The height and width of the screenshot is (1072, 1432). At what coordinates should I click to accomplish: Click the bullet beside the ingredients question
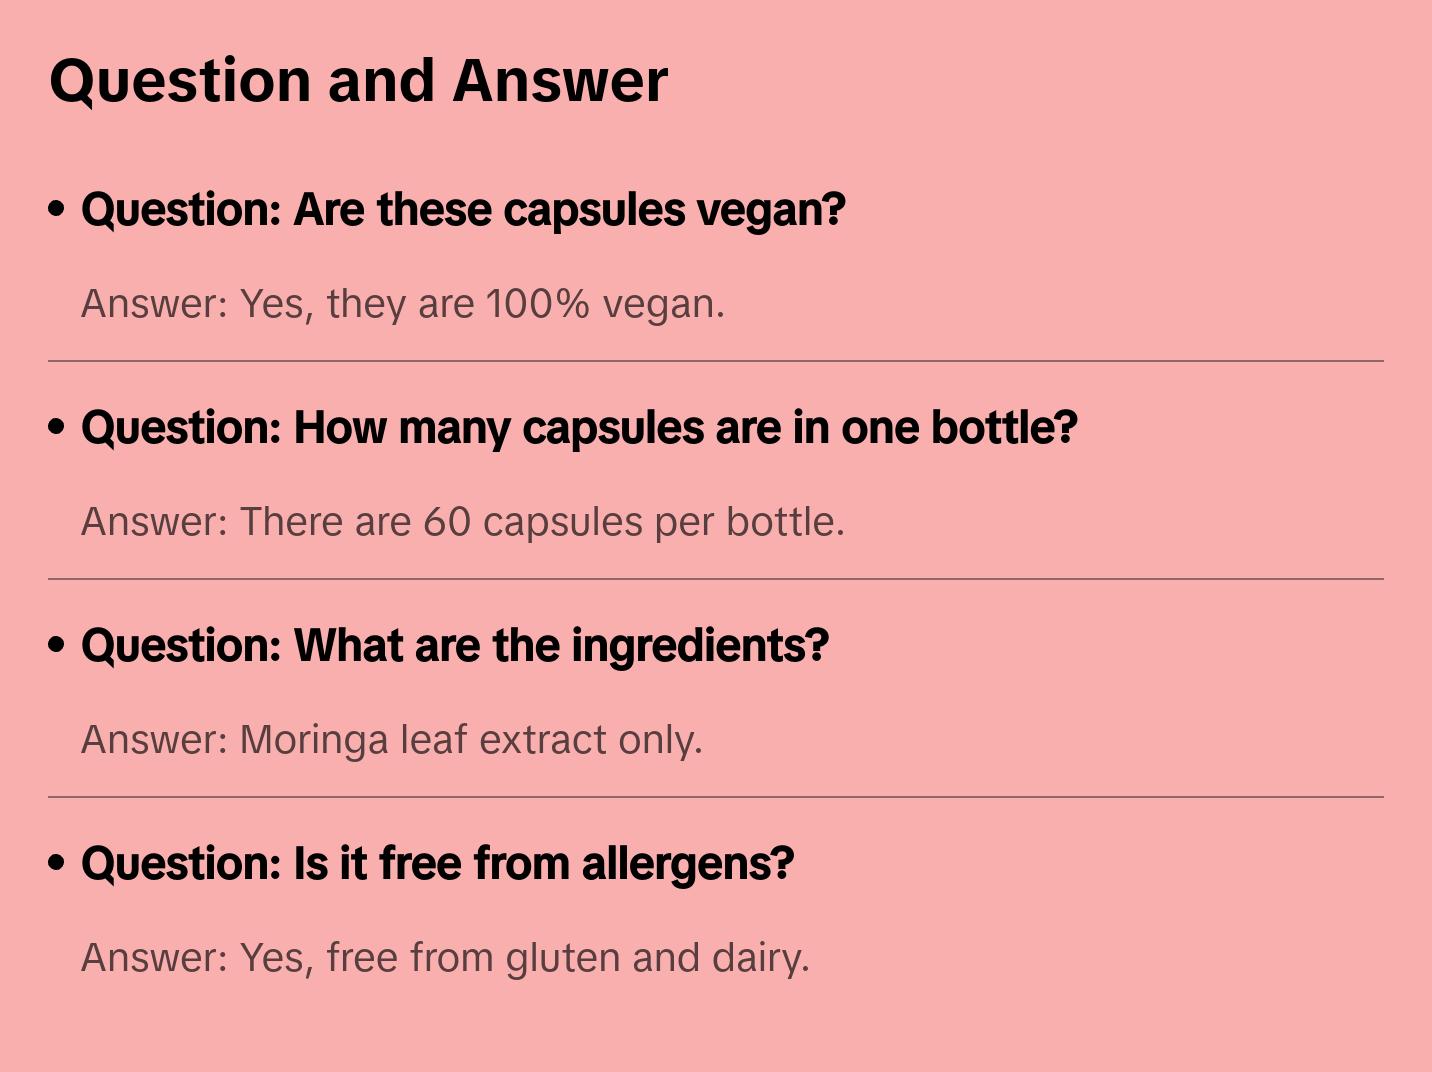pos(57,645)
